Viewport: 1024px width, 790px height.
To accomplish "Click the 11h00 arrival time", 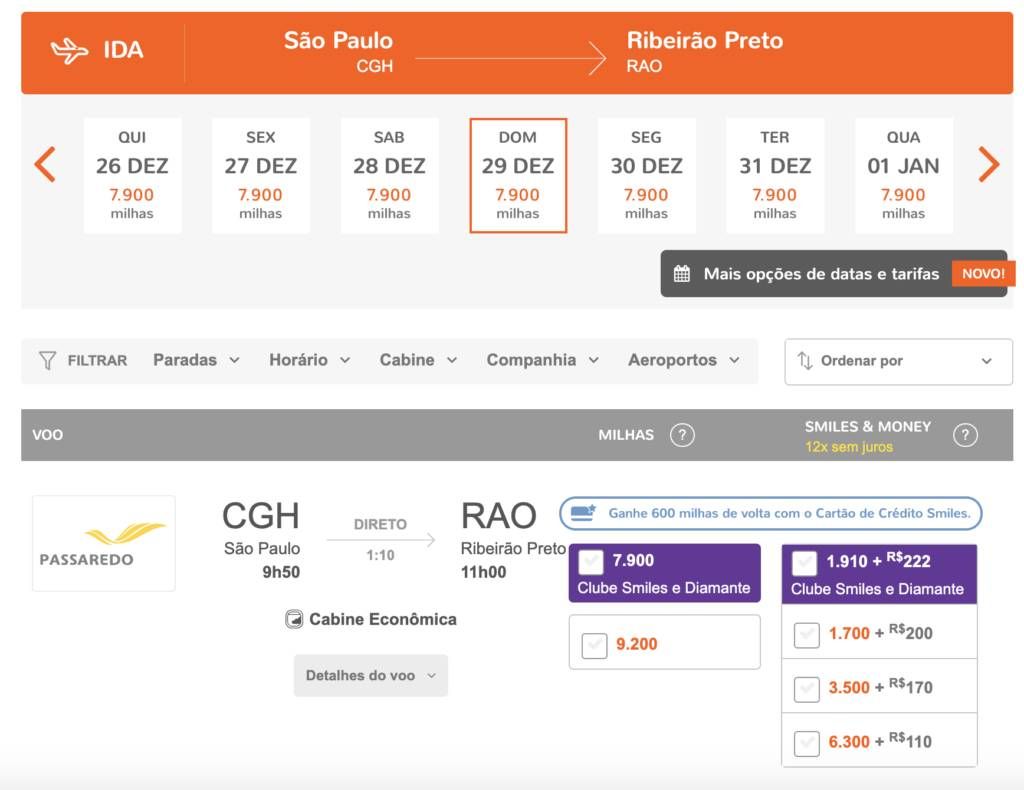I will coord(483,572).
